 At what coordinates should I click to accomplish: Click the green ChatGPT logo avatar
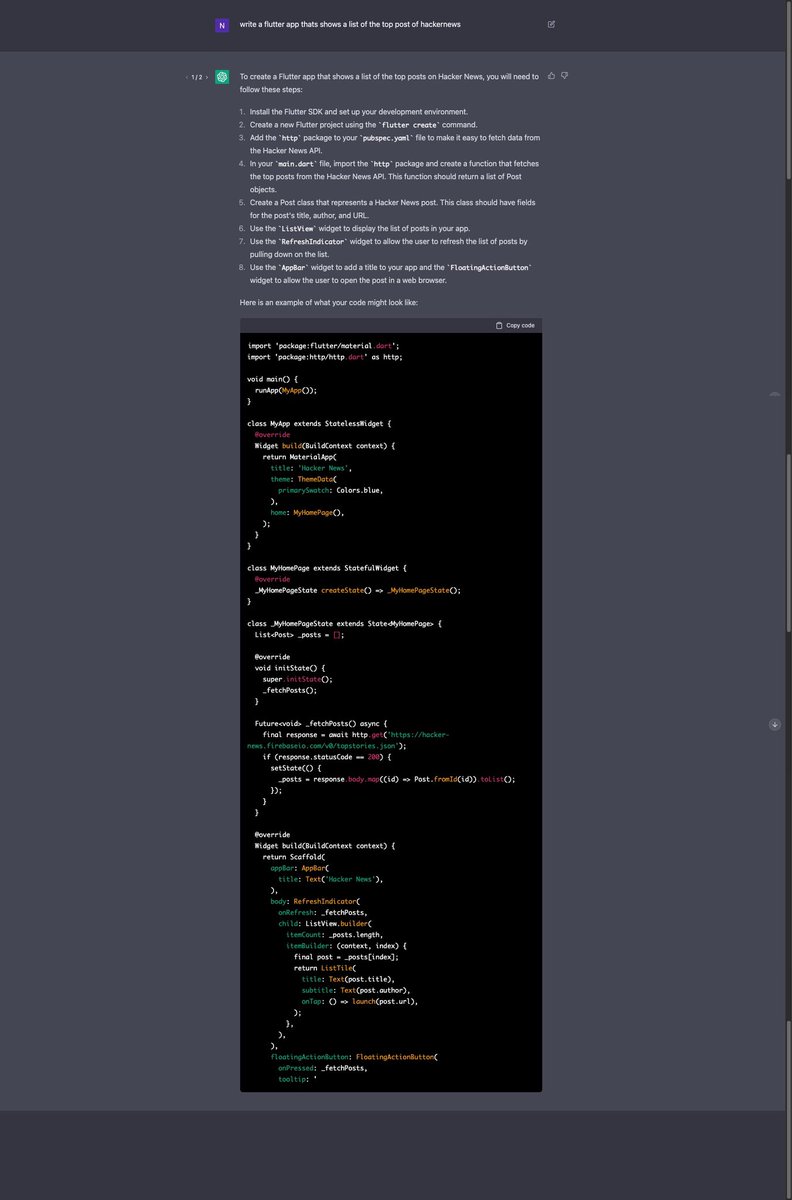(222, 77)
